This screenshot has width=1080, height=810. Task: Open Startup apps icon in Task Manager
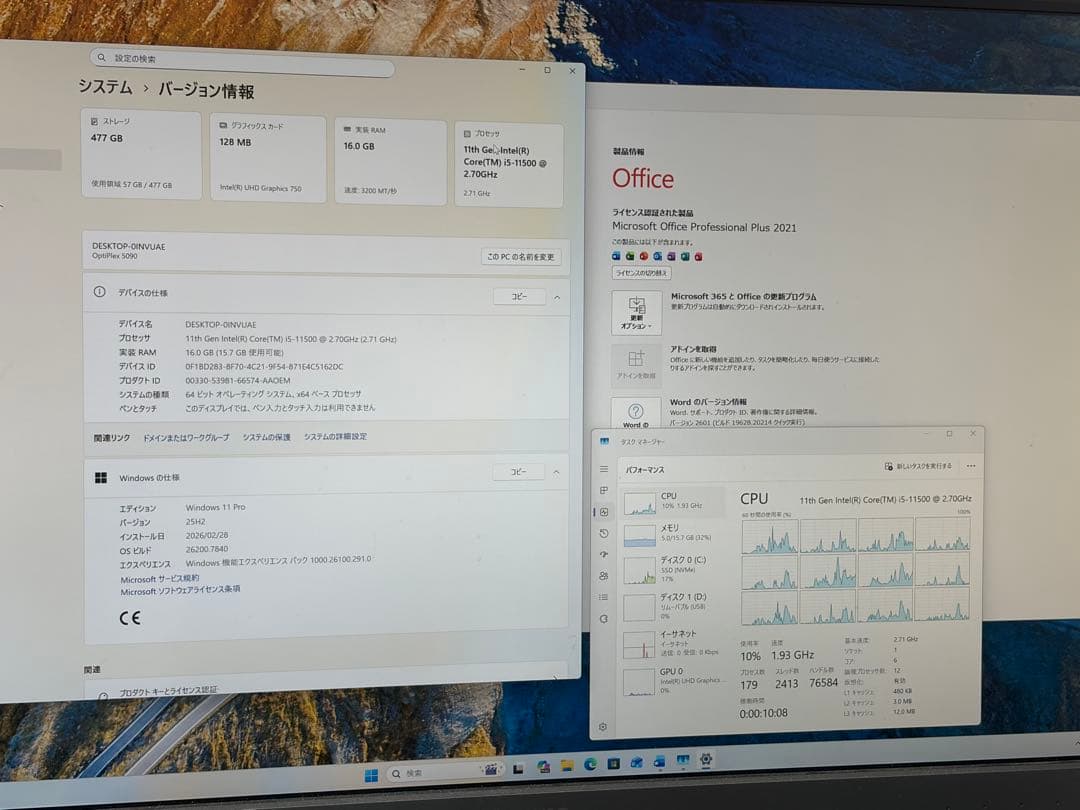(x=603, y=554)
